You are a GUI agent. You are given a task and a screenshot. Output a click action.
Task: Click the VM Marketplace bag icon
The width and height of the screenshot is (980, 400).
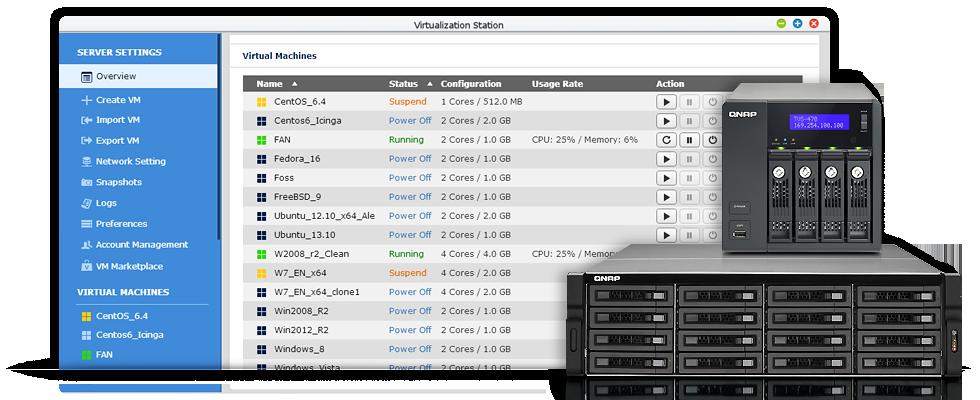86,266
